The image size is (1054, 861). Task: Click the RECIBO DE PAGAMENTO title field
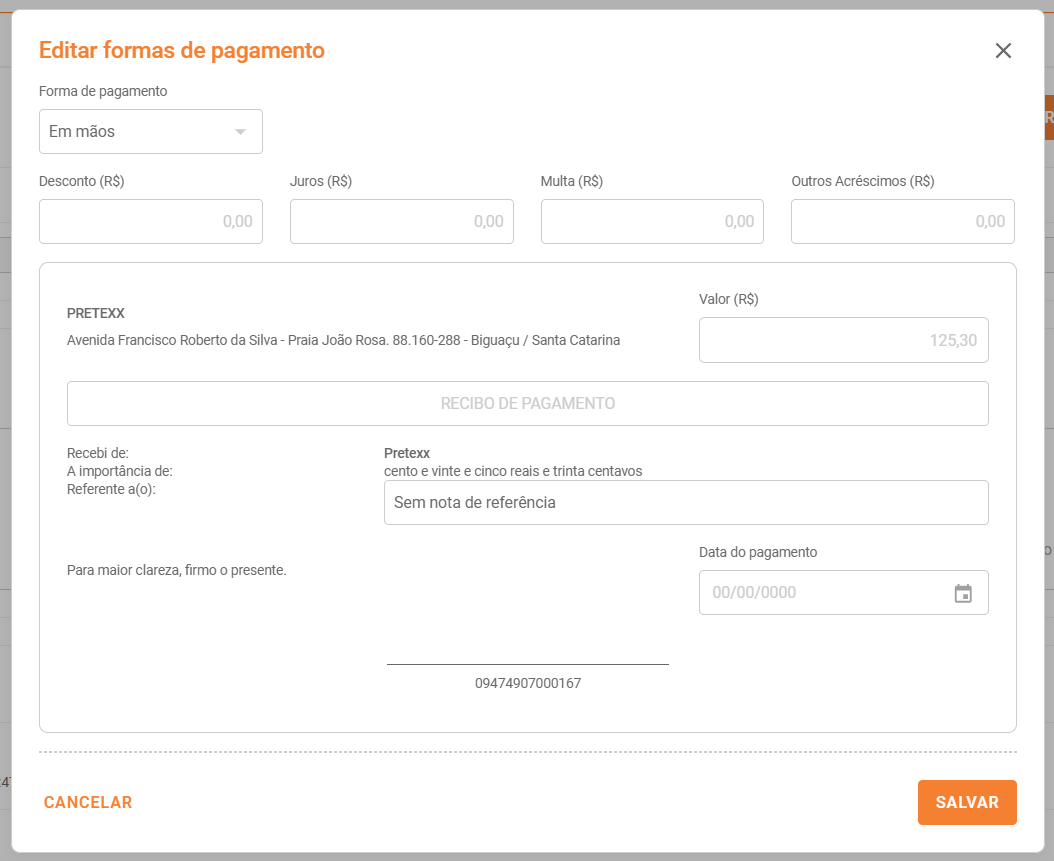coord(527,404)
